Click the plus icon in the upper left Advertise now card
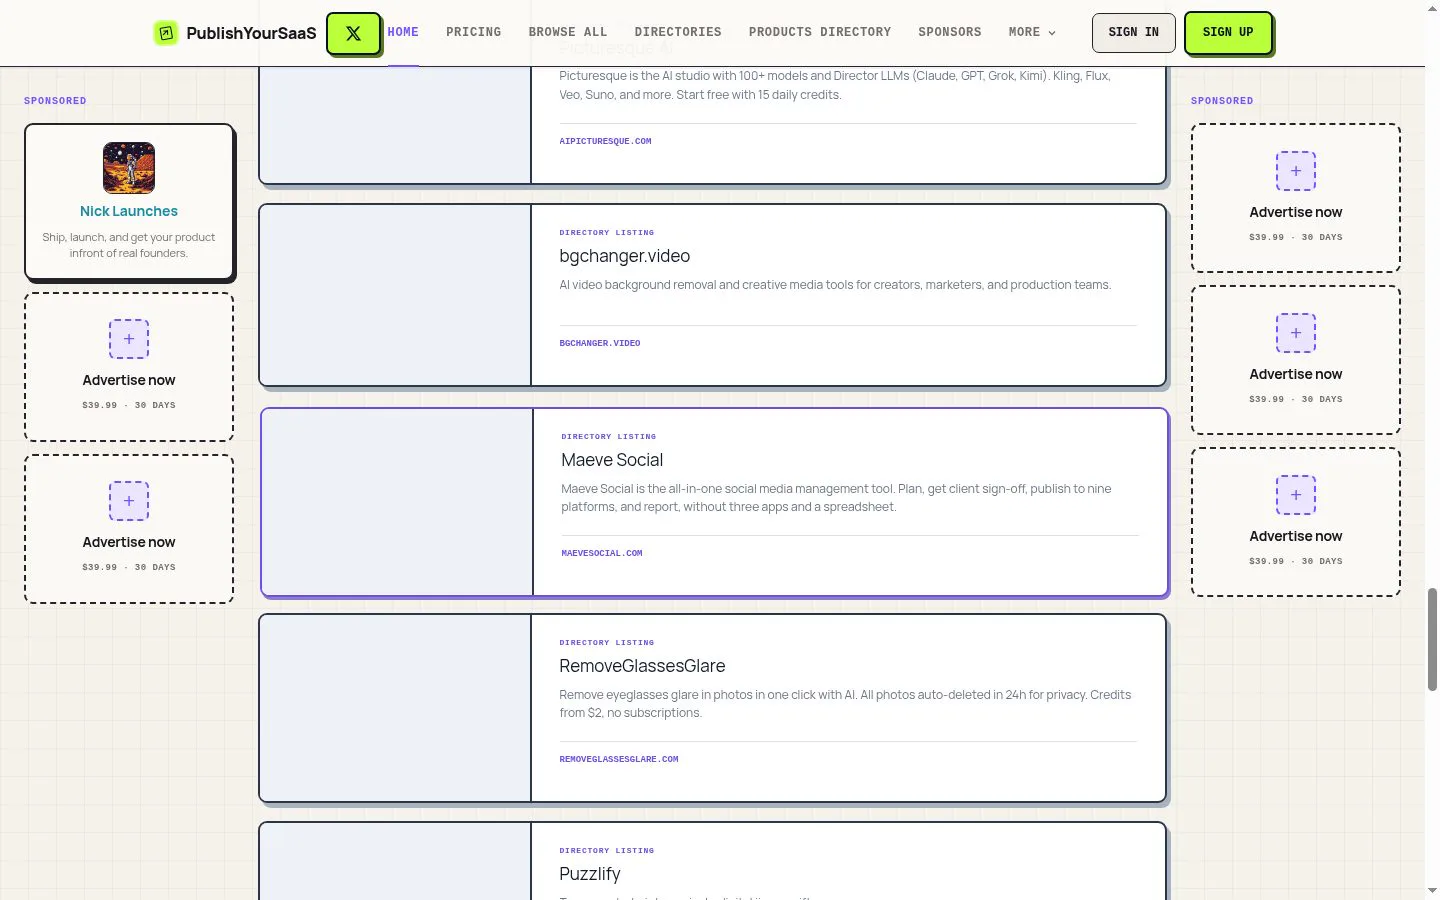 pos(129,339)
